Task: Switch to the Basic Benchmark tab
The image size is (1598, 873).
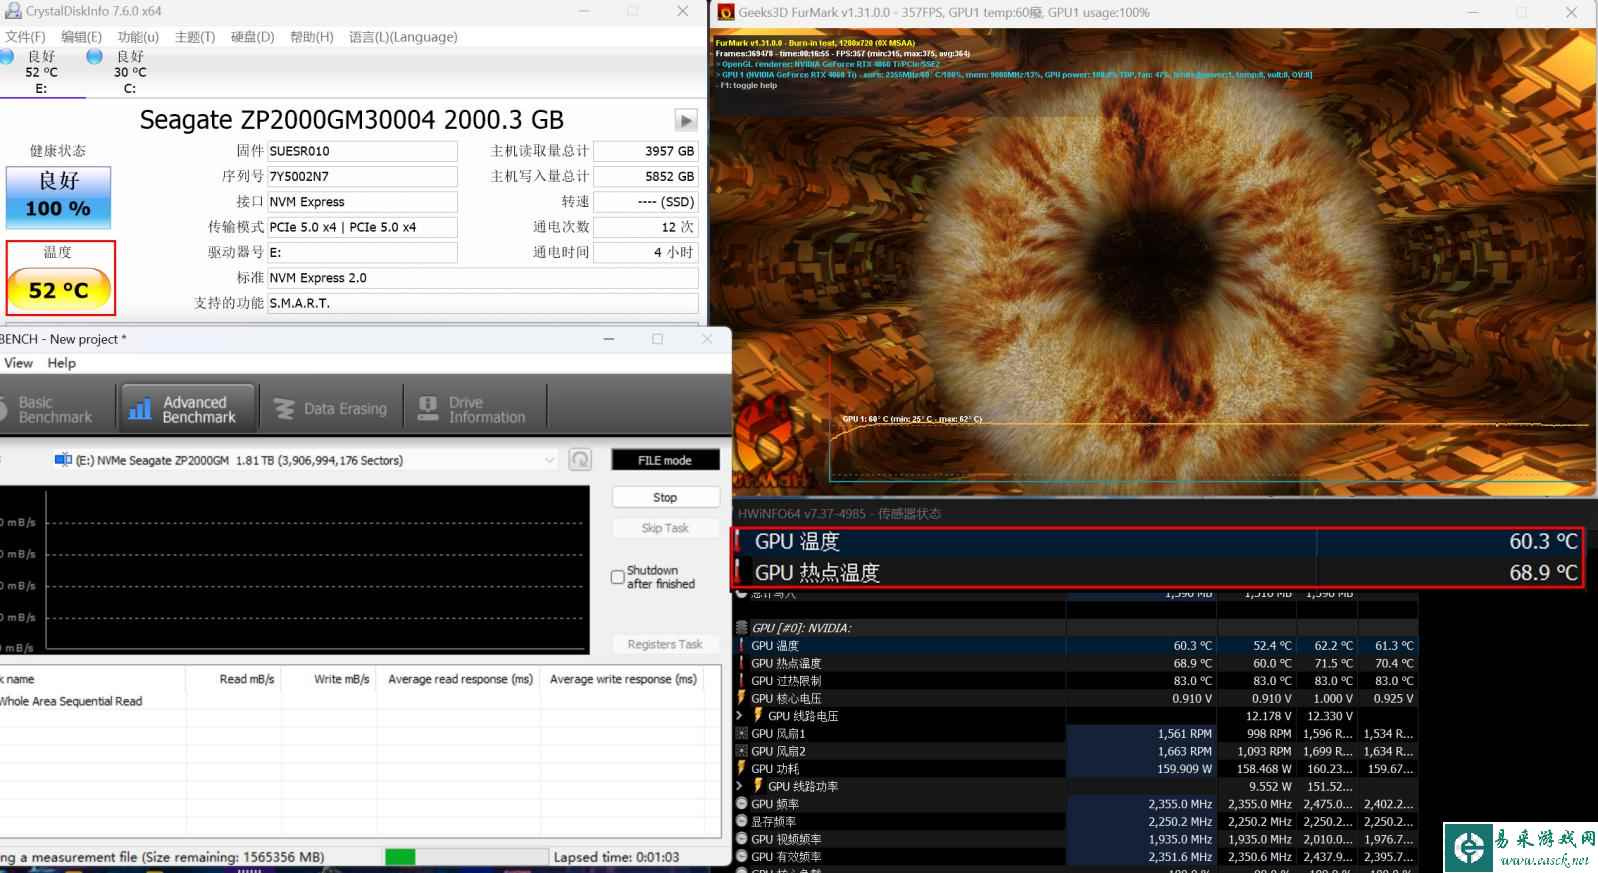Action: (x=55, y=409)
